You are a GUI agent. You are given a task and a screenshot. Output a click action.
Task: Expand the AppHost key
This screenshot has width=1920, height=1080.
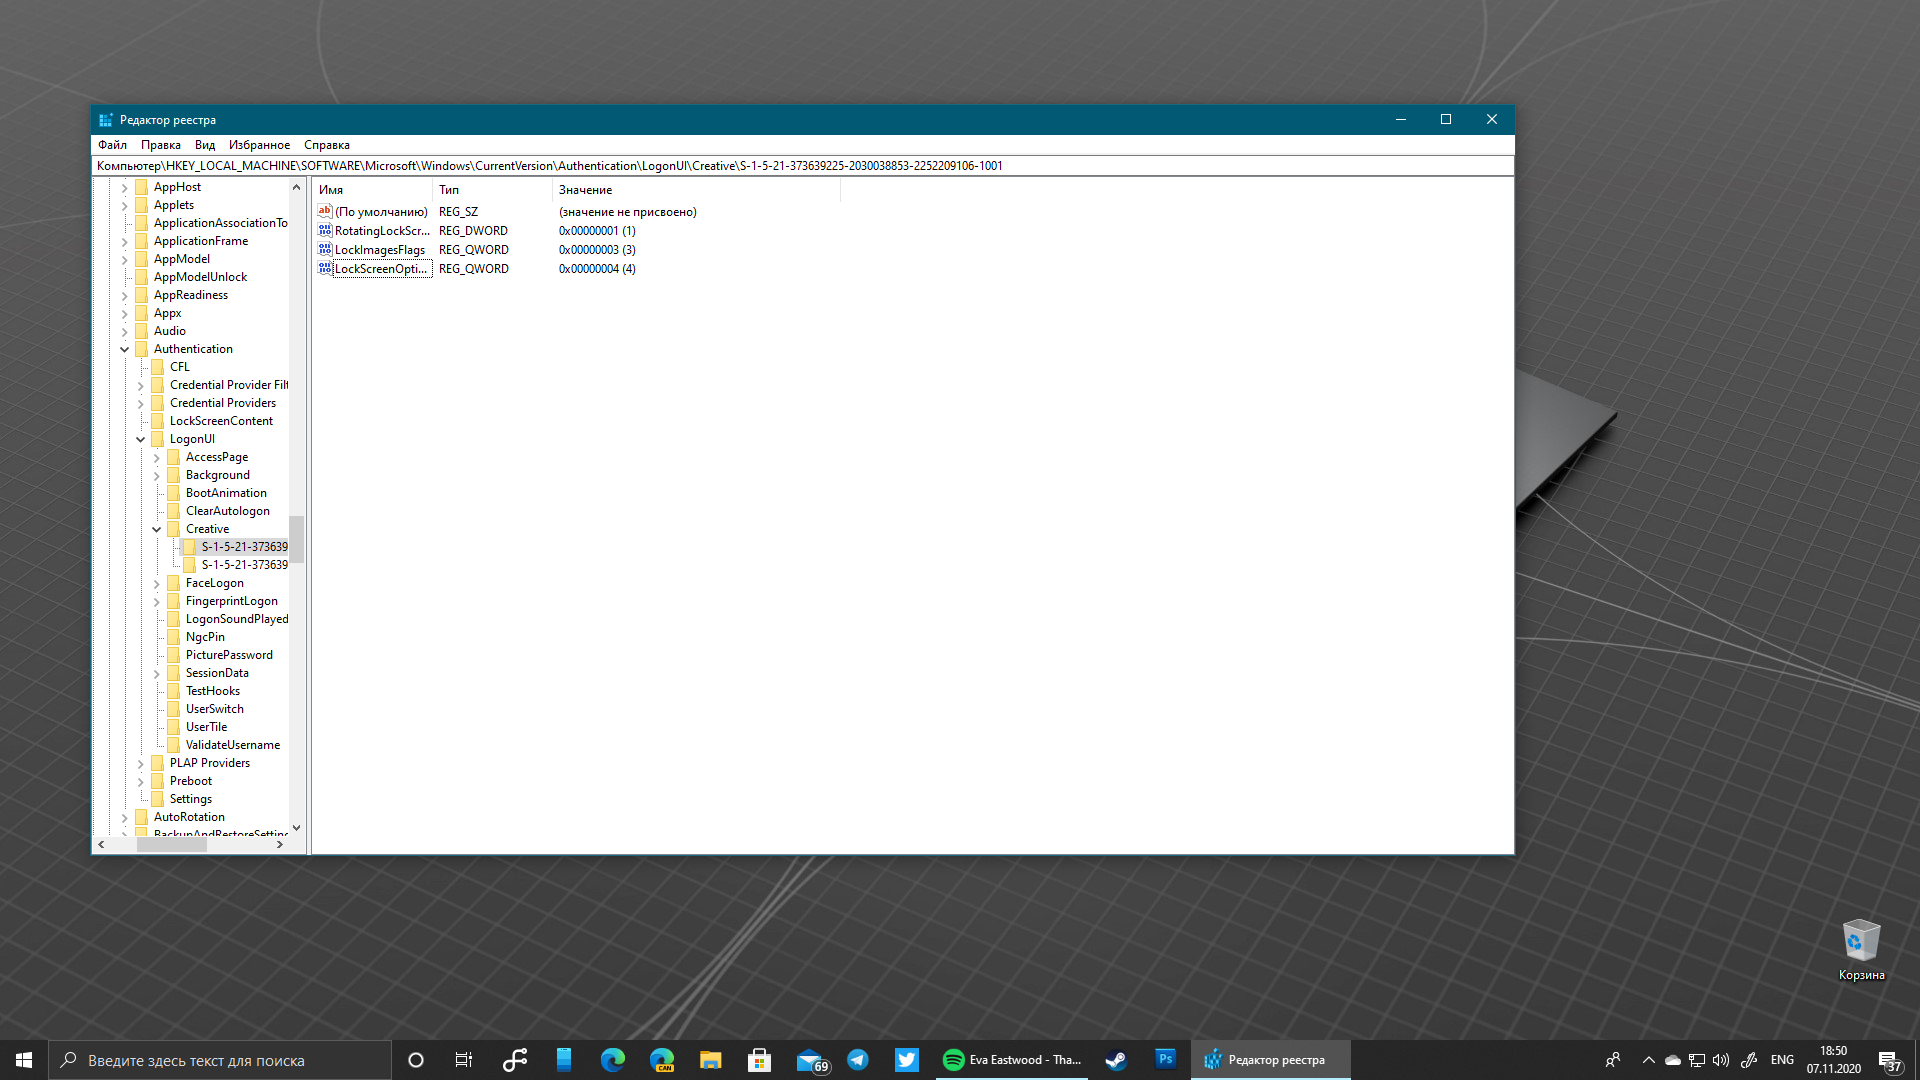[125, 187]
